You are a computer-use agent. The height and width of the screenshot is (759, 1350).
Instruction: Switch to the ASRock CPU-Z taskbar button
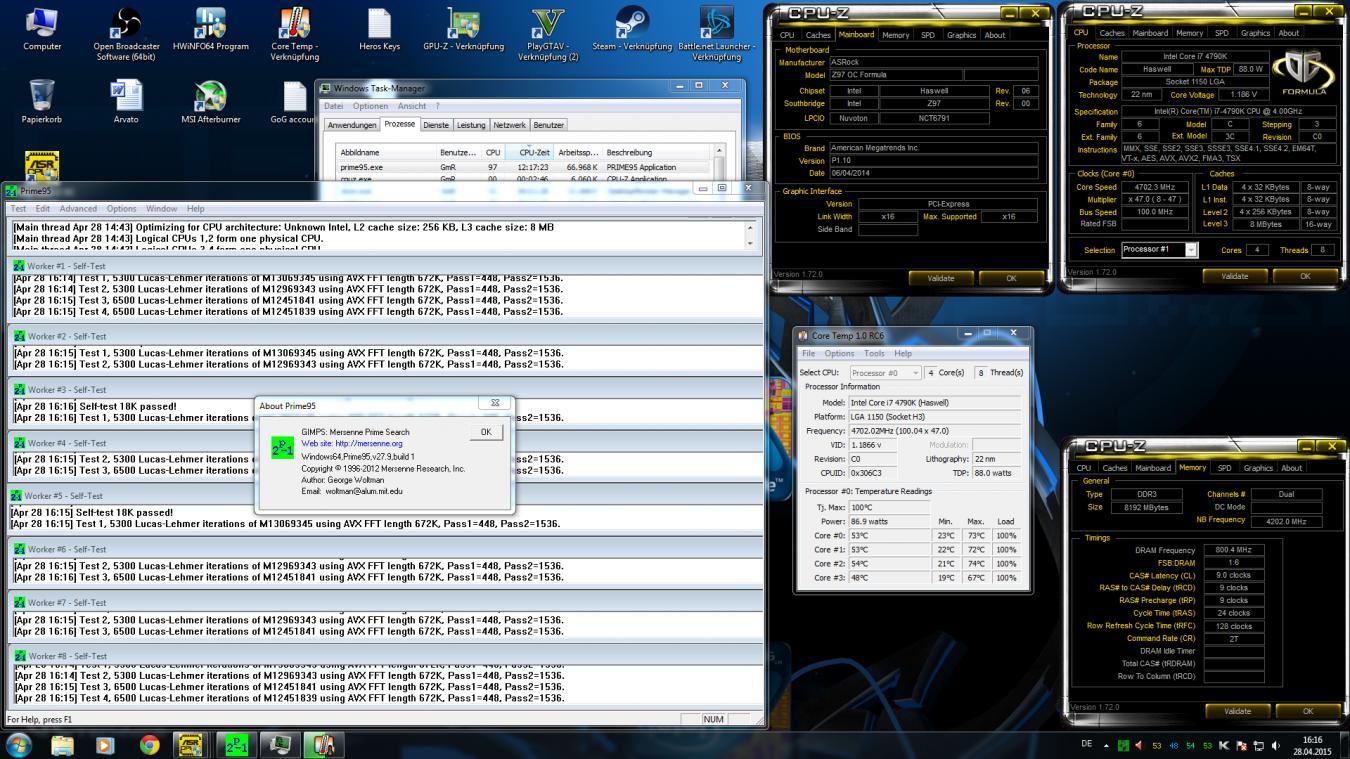[x=192, y=744]
